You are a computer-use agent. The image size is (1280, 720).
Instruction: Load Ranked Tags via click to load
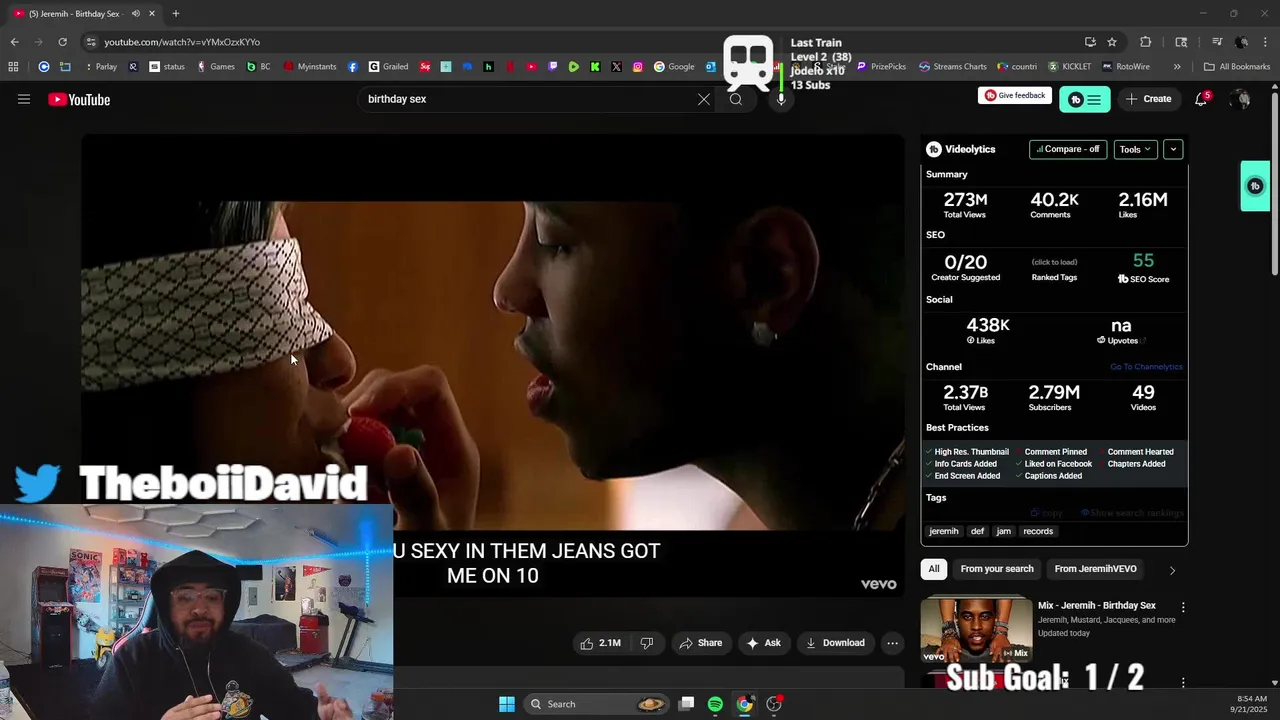tap(1054, 262)
